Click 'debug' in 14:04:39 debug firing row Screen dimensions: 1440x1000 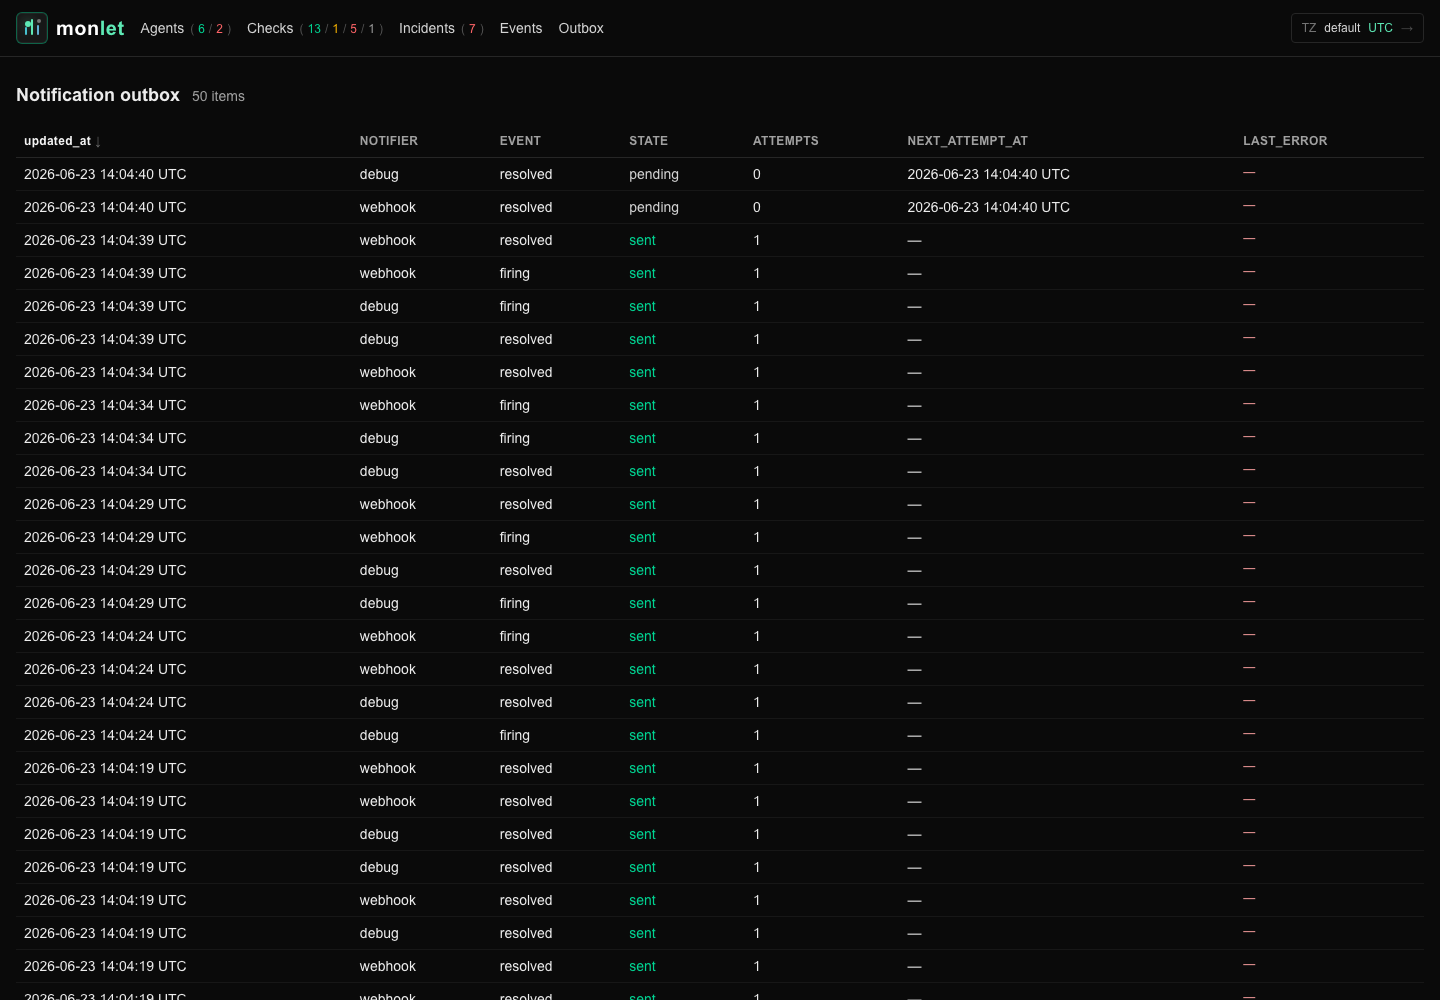click(x=379, y=306)
